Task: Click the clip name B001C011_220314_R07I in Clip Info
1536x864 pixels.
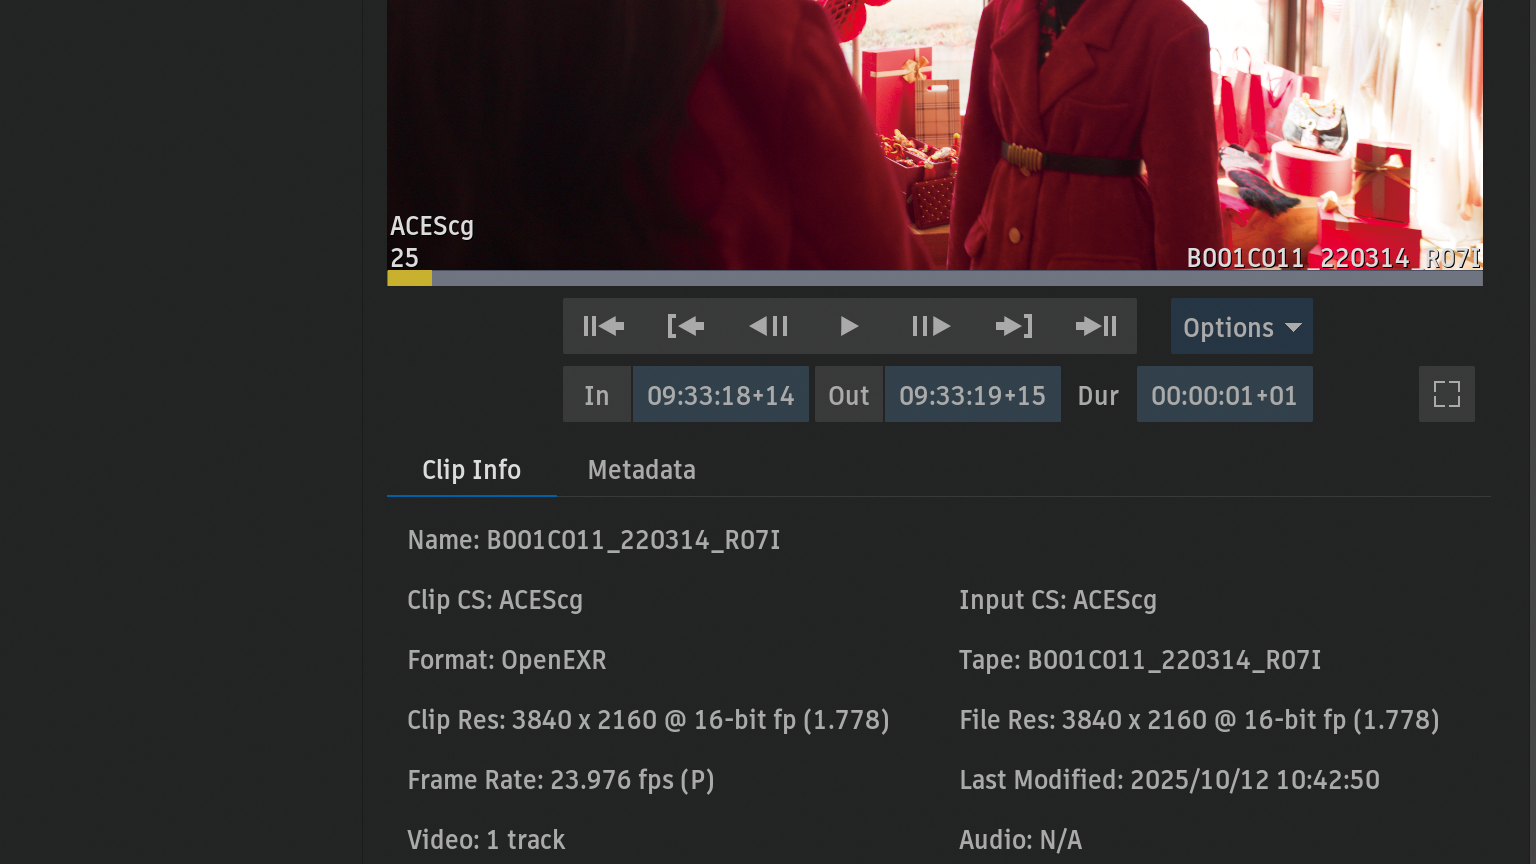Action: pos(632,540)
